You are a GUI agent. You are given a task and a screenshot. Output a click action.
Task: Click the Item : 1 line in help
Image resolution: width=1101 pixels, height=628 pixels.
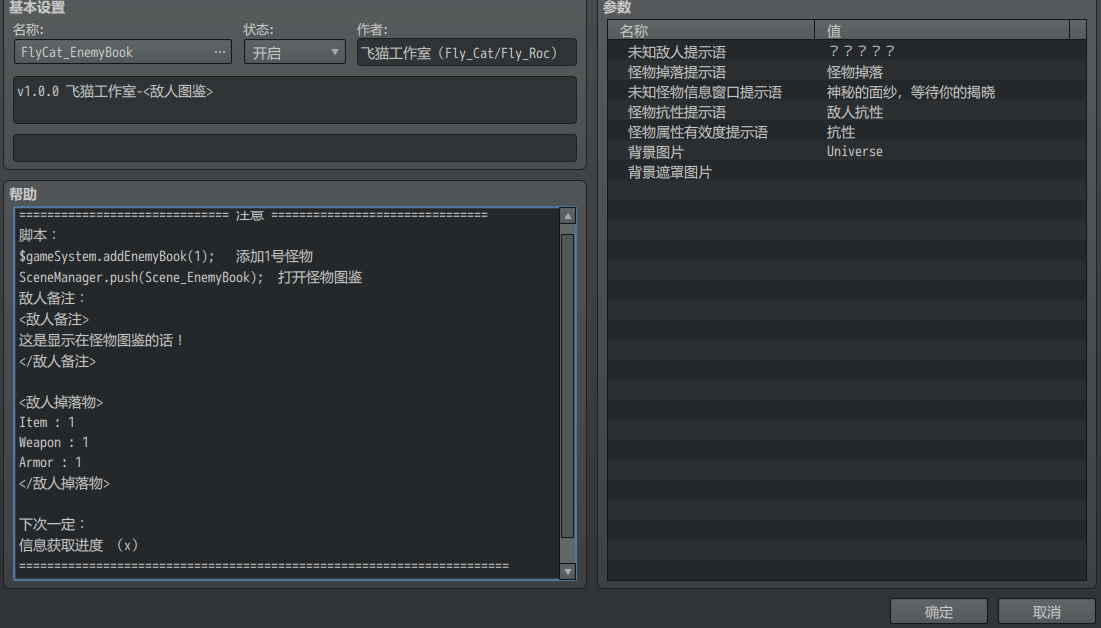(x=46, y=422)
